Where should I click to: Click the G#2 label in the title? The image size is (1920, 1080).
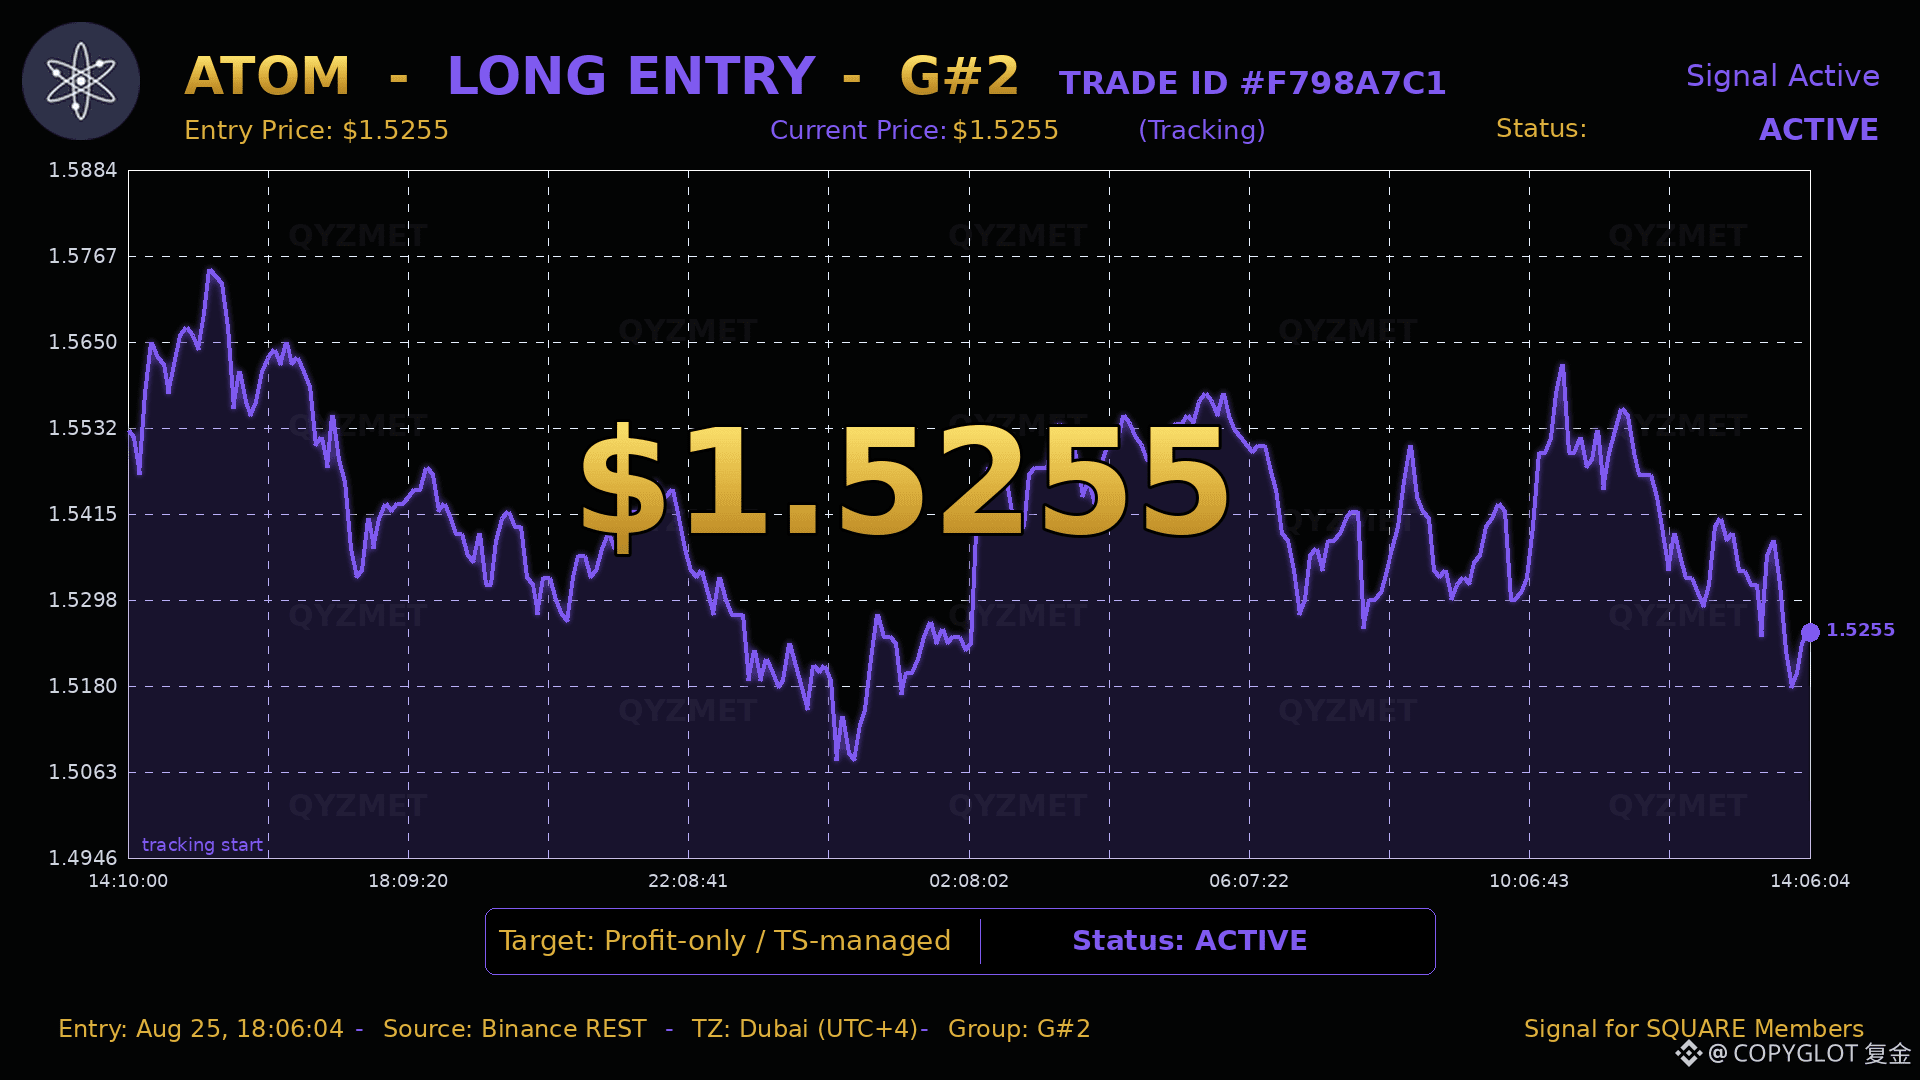click(x=960, y=76)
